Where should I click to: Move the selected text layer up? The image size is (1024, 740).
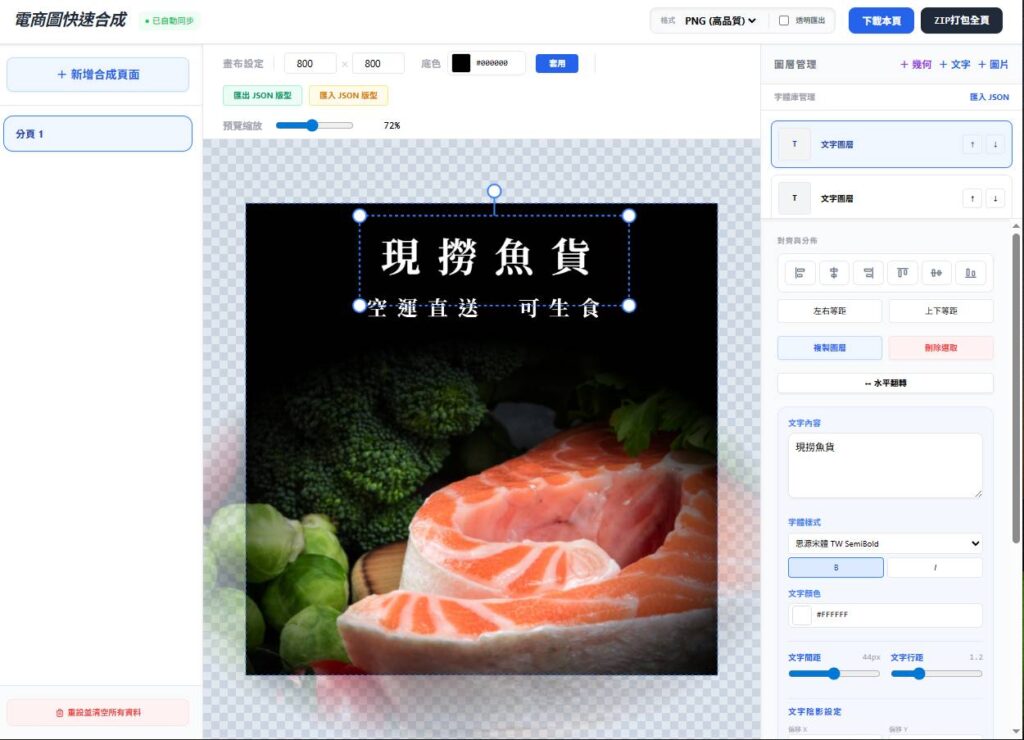point(972,145)
